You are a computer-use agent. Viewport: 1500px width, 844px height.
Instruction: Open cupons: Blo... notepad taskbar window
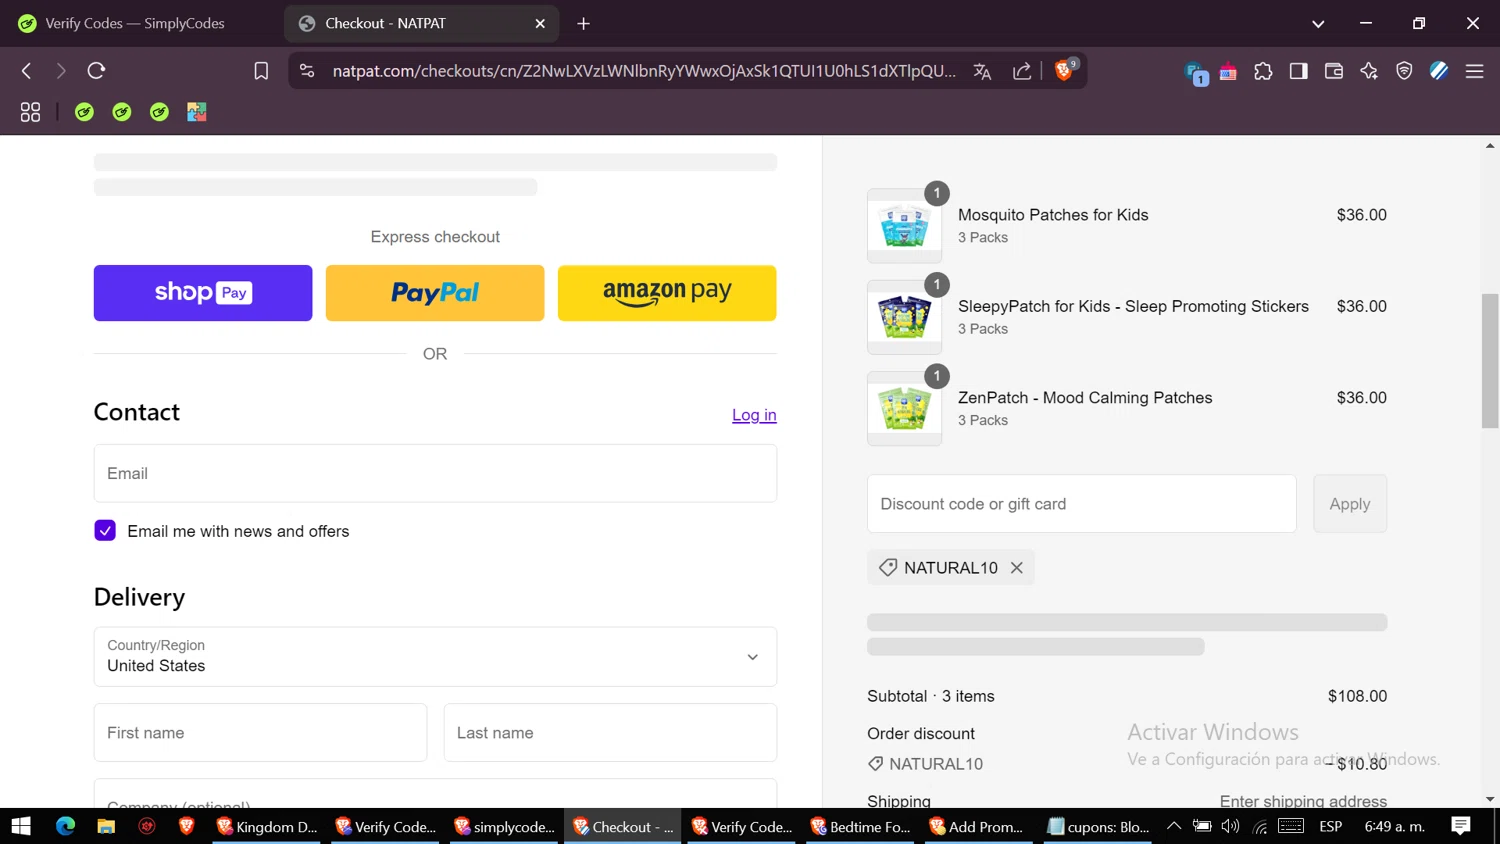click(1098, 826)
